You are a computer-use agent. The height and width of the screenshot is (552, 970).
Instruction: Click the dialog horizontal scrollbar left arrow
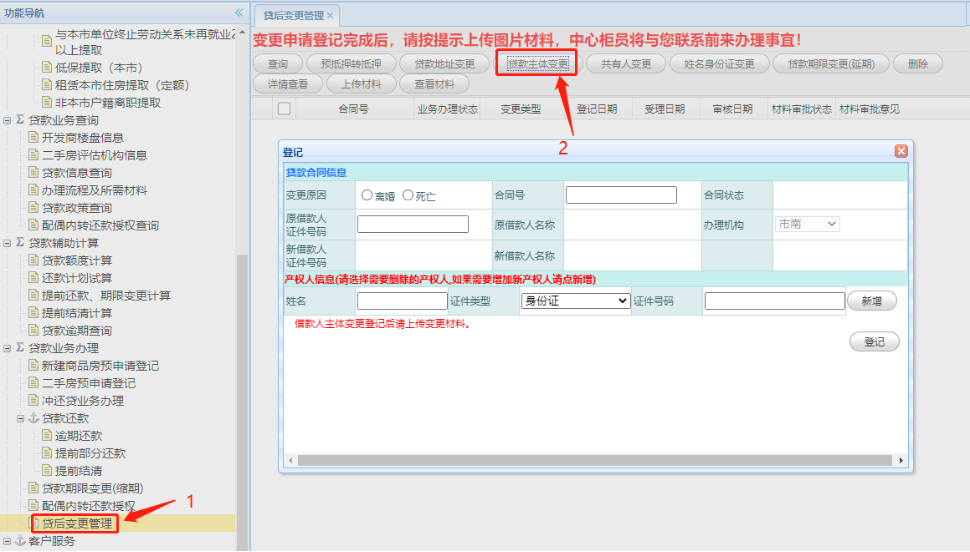[x=291, y=460]
